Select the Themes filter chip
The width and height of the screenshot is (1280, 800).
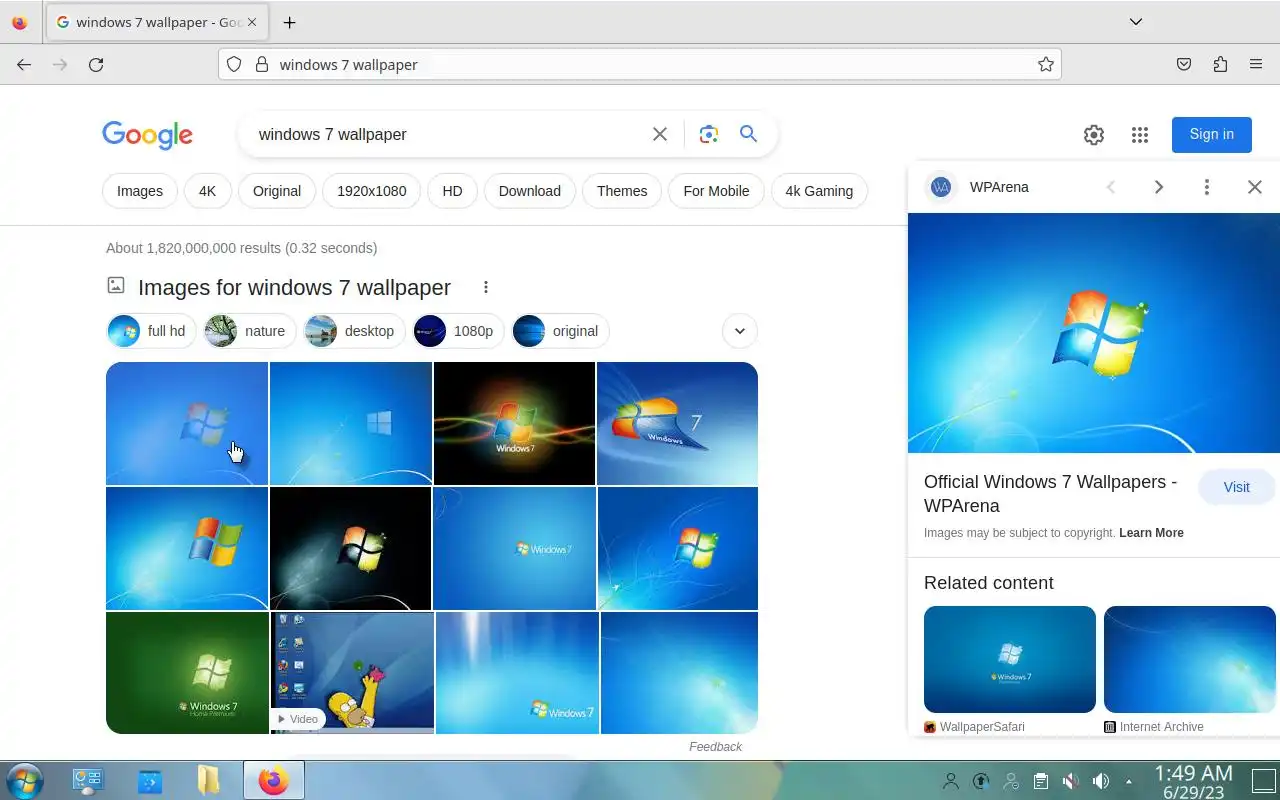[622, 191]
